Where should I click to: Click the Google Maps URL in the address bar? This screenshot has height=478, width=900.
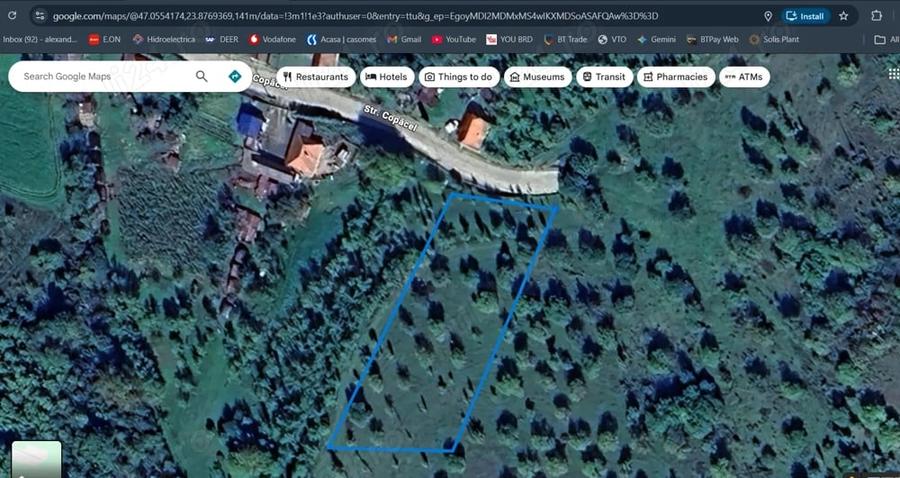[x=356, y=16]
